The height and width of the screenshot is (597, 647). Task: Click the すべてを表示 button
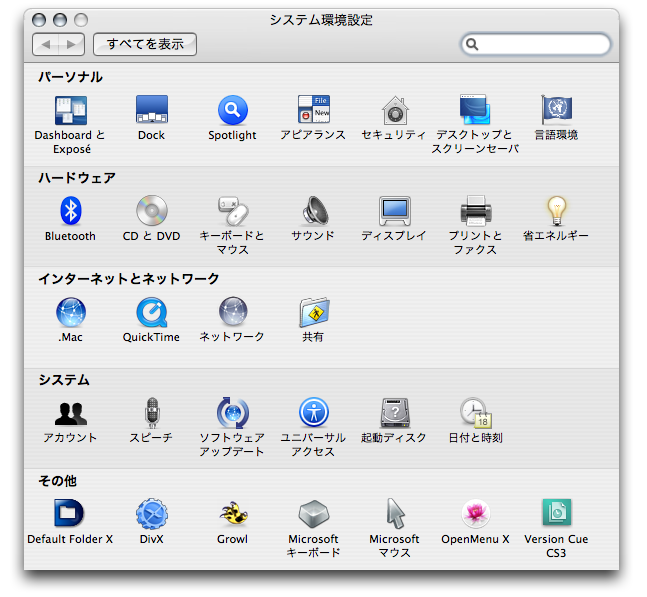coord(145,44)
